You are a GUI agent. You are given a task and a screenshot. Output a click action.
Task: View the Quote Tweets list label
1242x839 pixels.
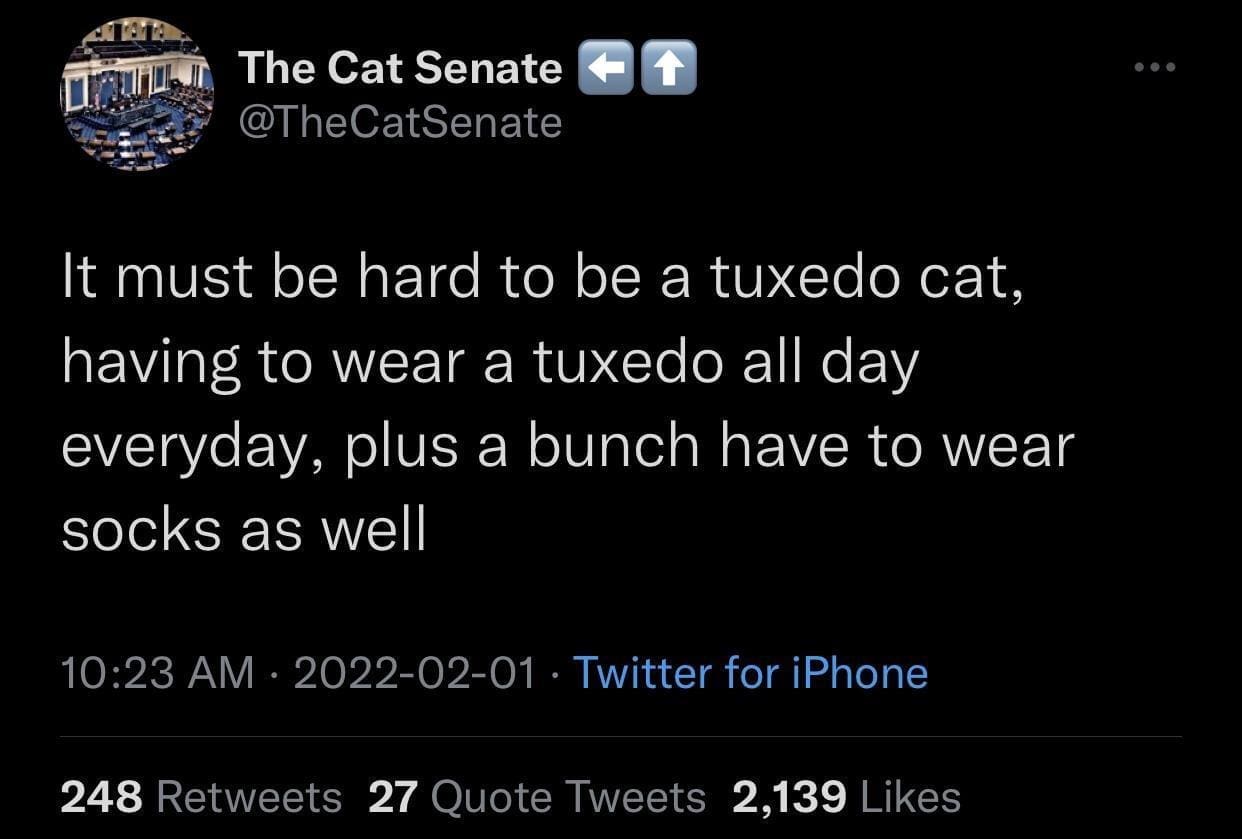(x=572, y=797)
